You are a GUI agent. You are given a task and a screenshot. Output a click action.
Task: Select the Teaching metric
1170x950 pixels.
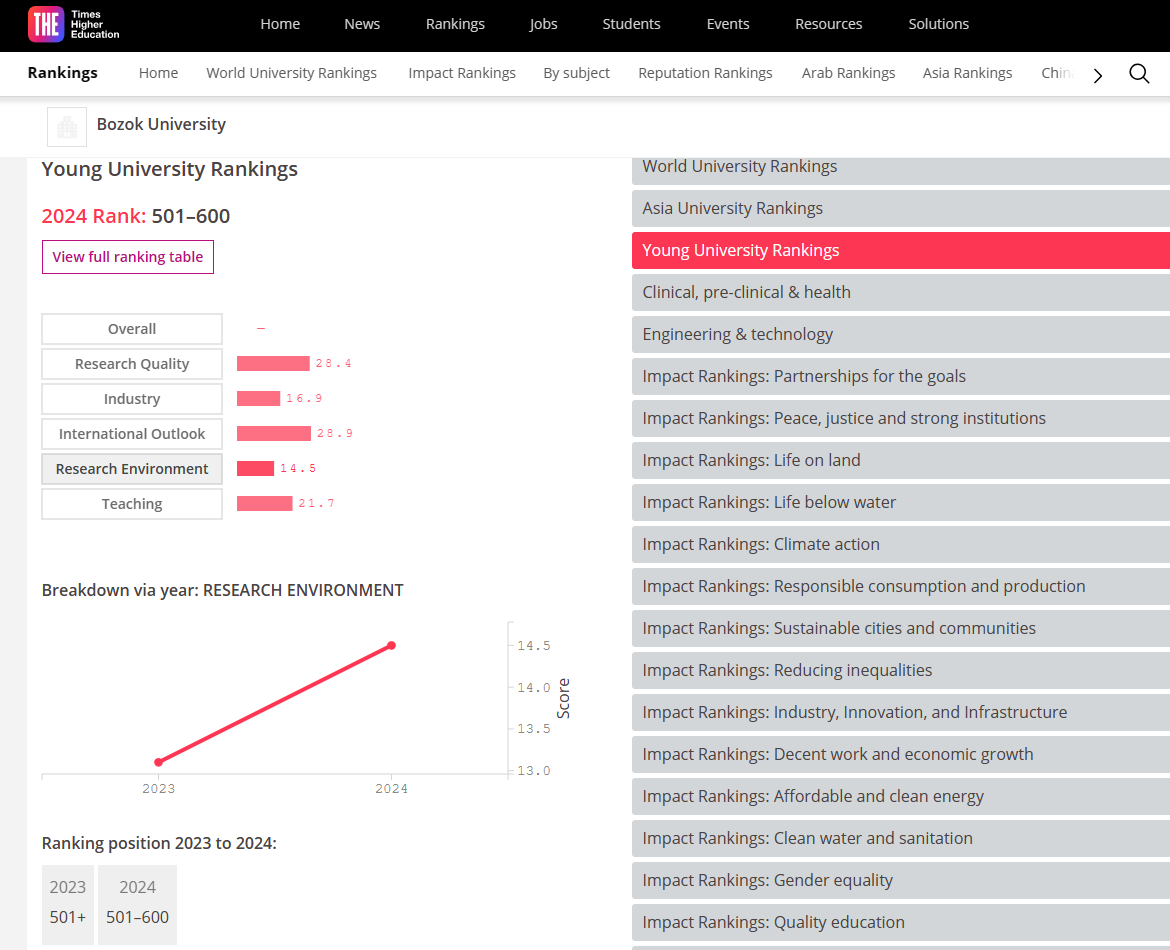(x=132, y=504)
